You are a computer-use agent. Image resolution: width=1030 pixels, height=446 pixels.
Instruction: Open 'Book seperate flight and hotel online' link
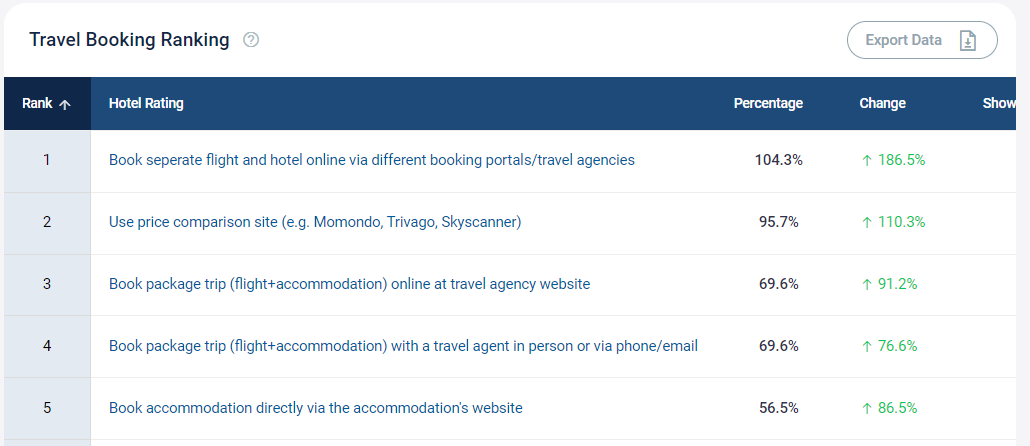372,160
